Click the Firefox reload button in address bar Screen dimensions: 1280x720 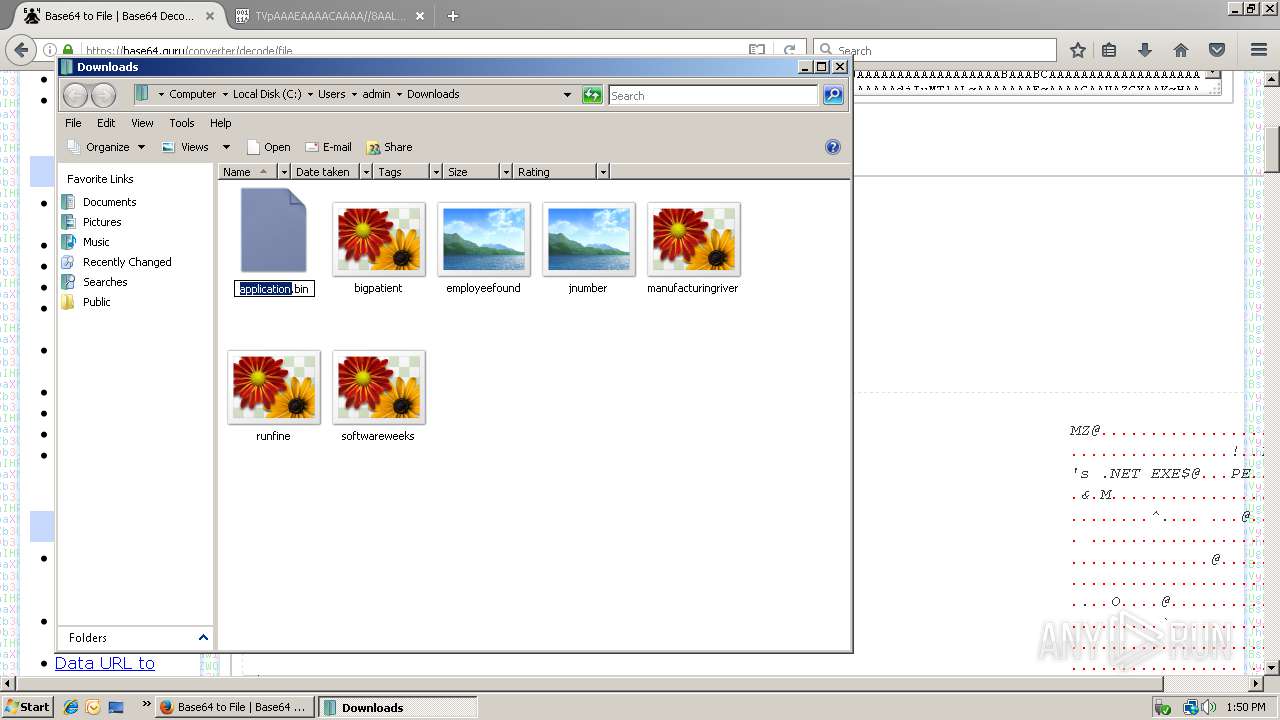pos(790,50)
